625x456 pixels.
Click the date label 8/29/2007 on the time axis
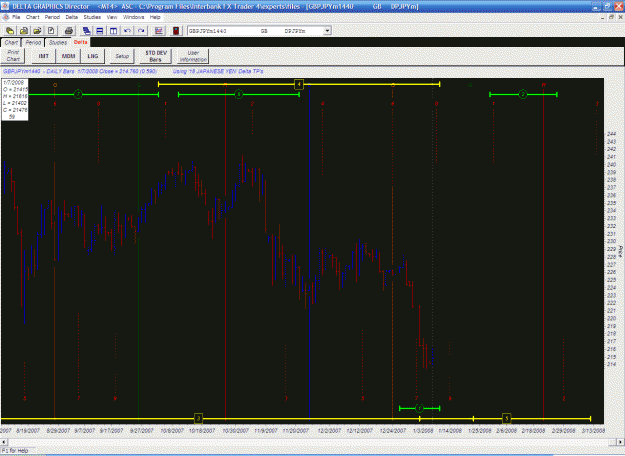click(58, 430)
